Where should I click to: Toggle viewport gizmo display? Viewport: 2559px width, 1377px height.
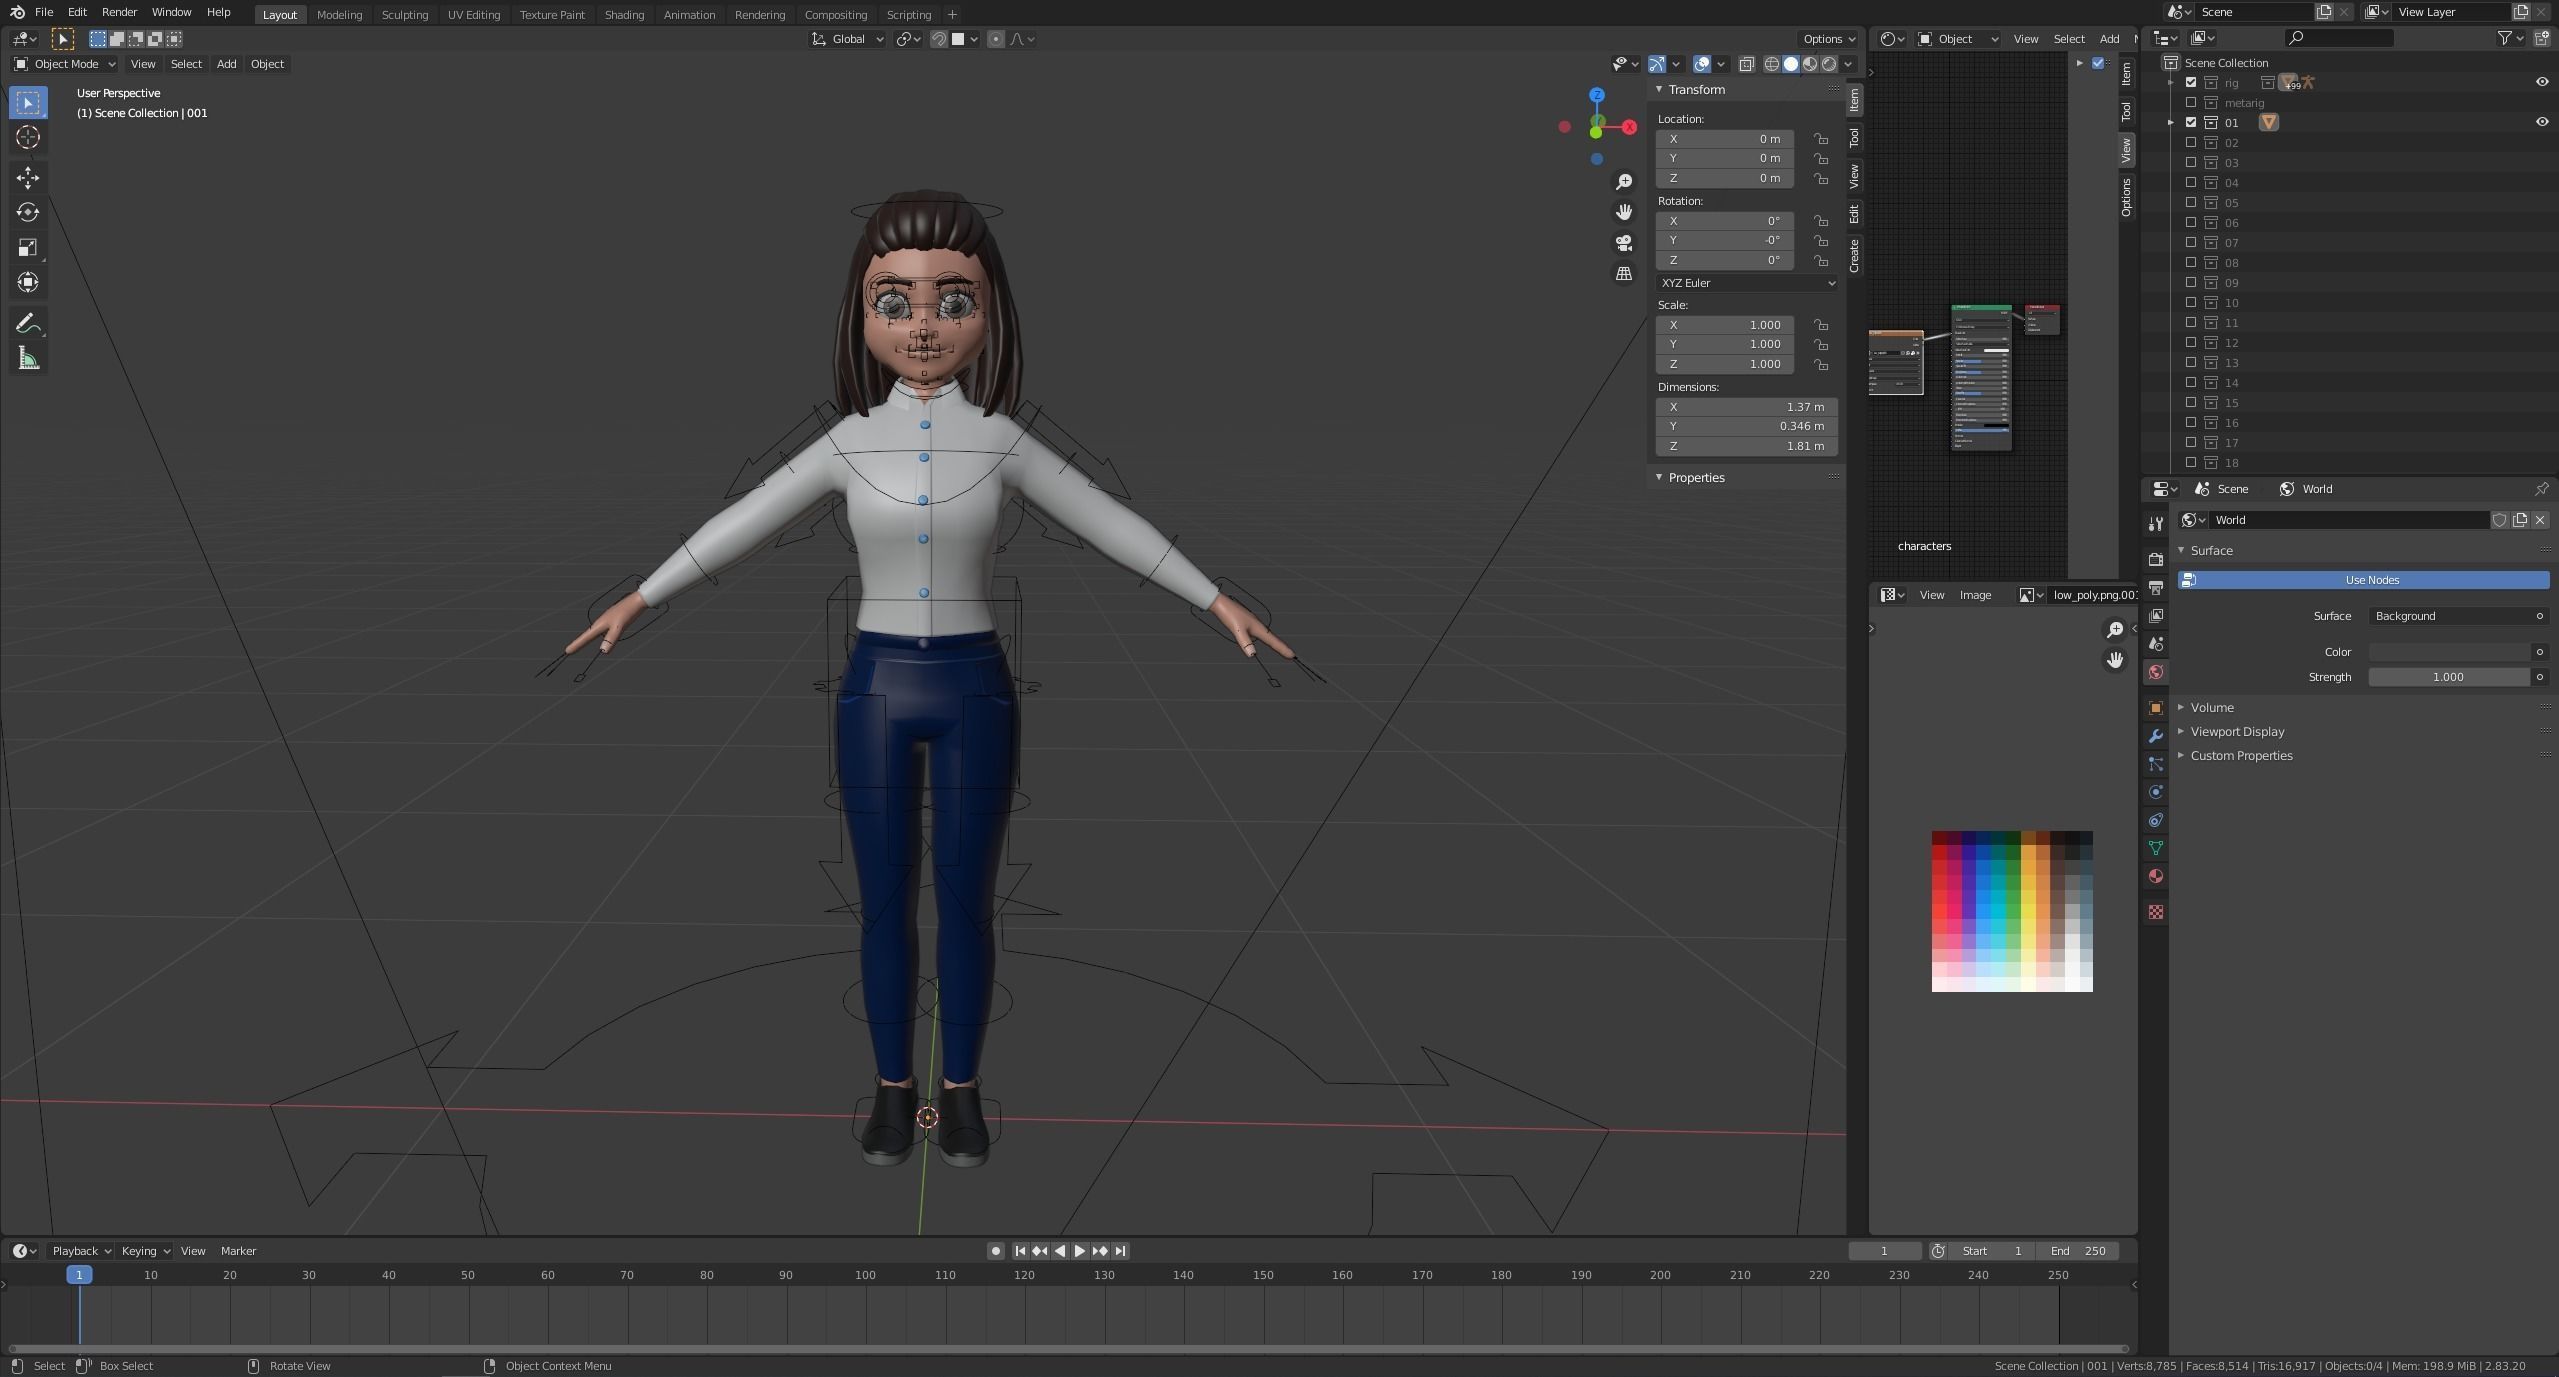[1657, 64]
